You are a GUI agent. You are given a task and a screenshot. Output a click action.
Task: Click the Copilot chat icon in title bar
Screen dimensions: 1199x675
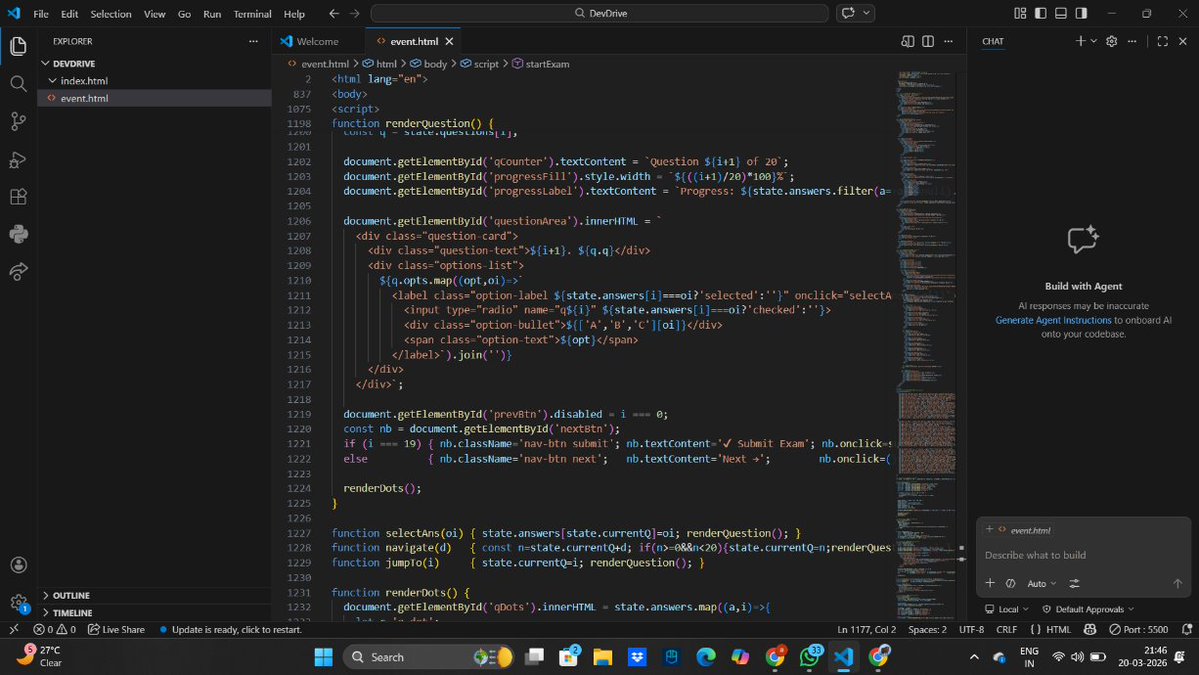[848, 13]
